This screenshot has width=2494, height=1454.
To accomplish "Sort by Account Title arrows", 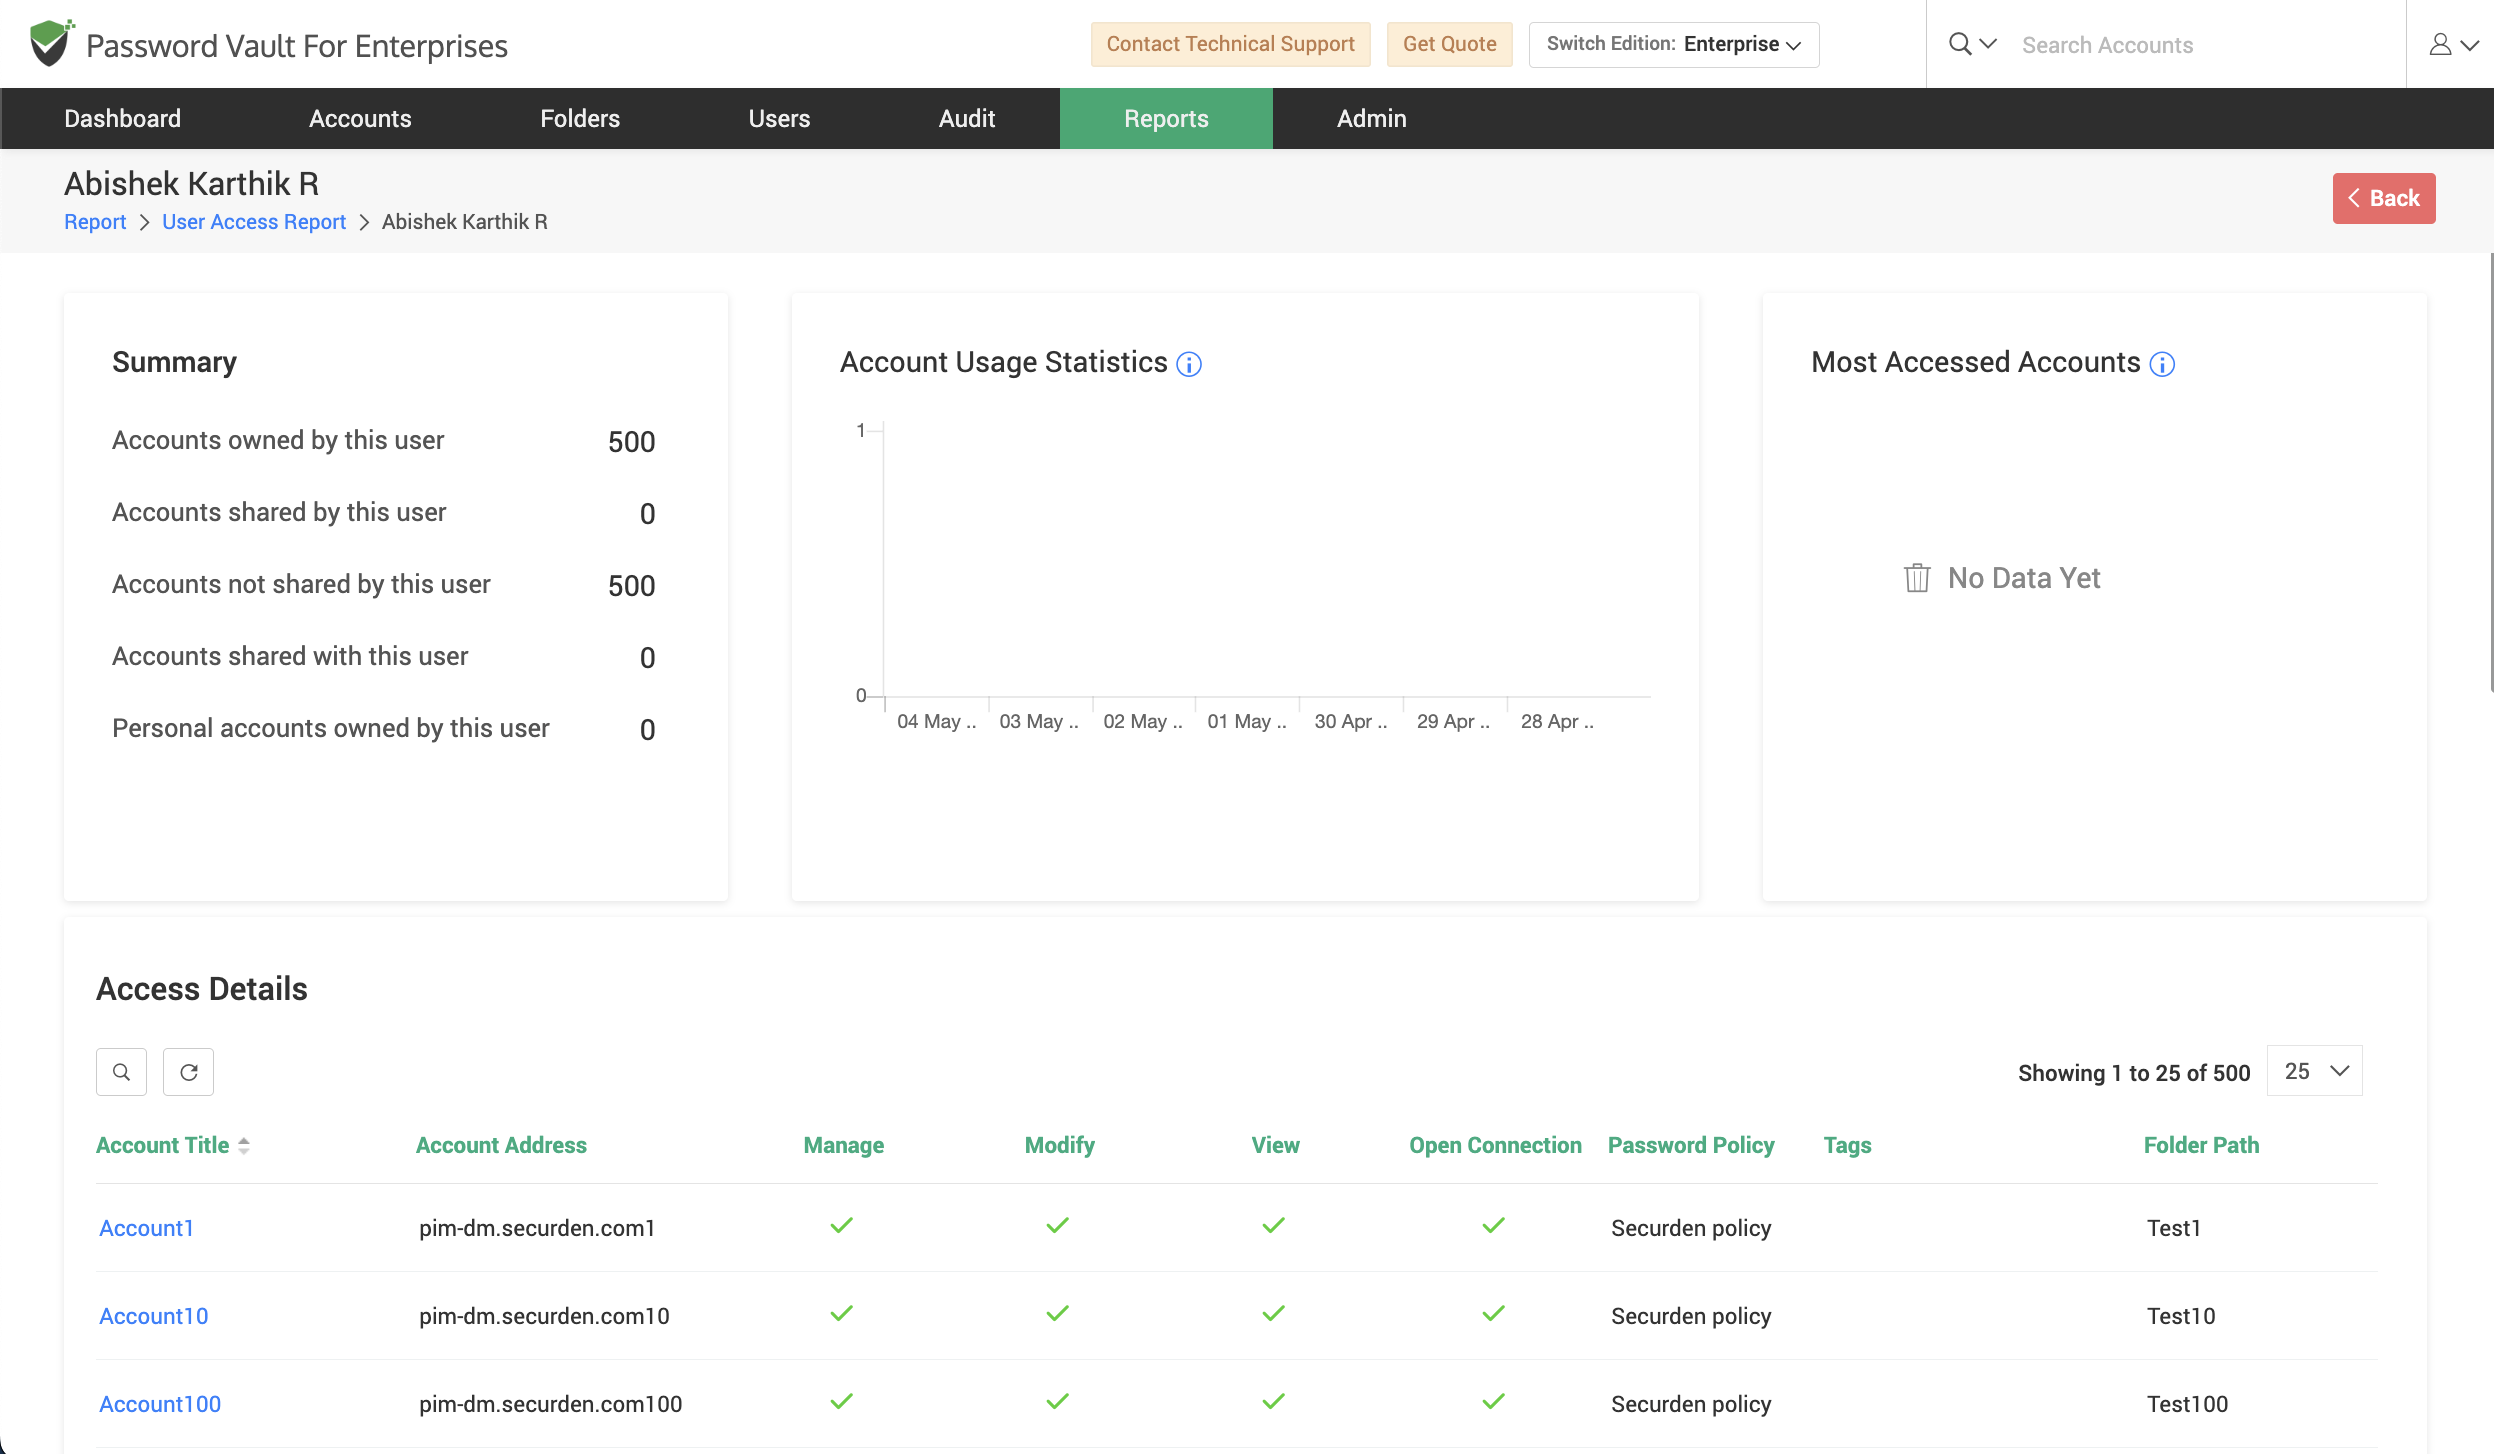I will tap(244, 1146).
